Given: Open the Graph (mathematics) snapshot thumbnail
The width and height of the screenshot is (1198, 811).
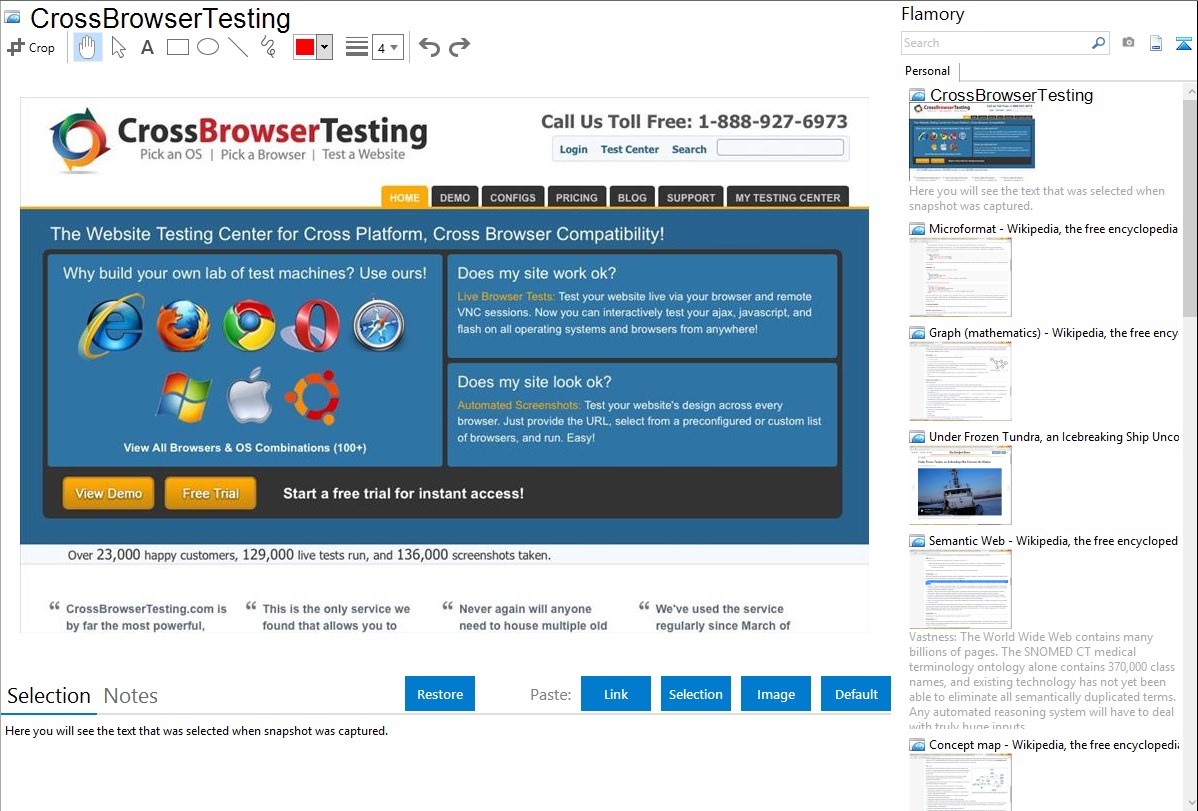Looking at the screenshot, I should click(960, 381).
